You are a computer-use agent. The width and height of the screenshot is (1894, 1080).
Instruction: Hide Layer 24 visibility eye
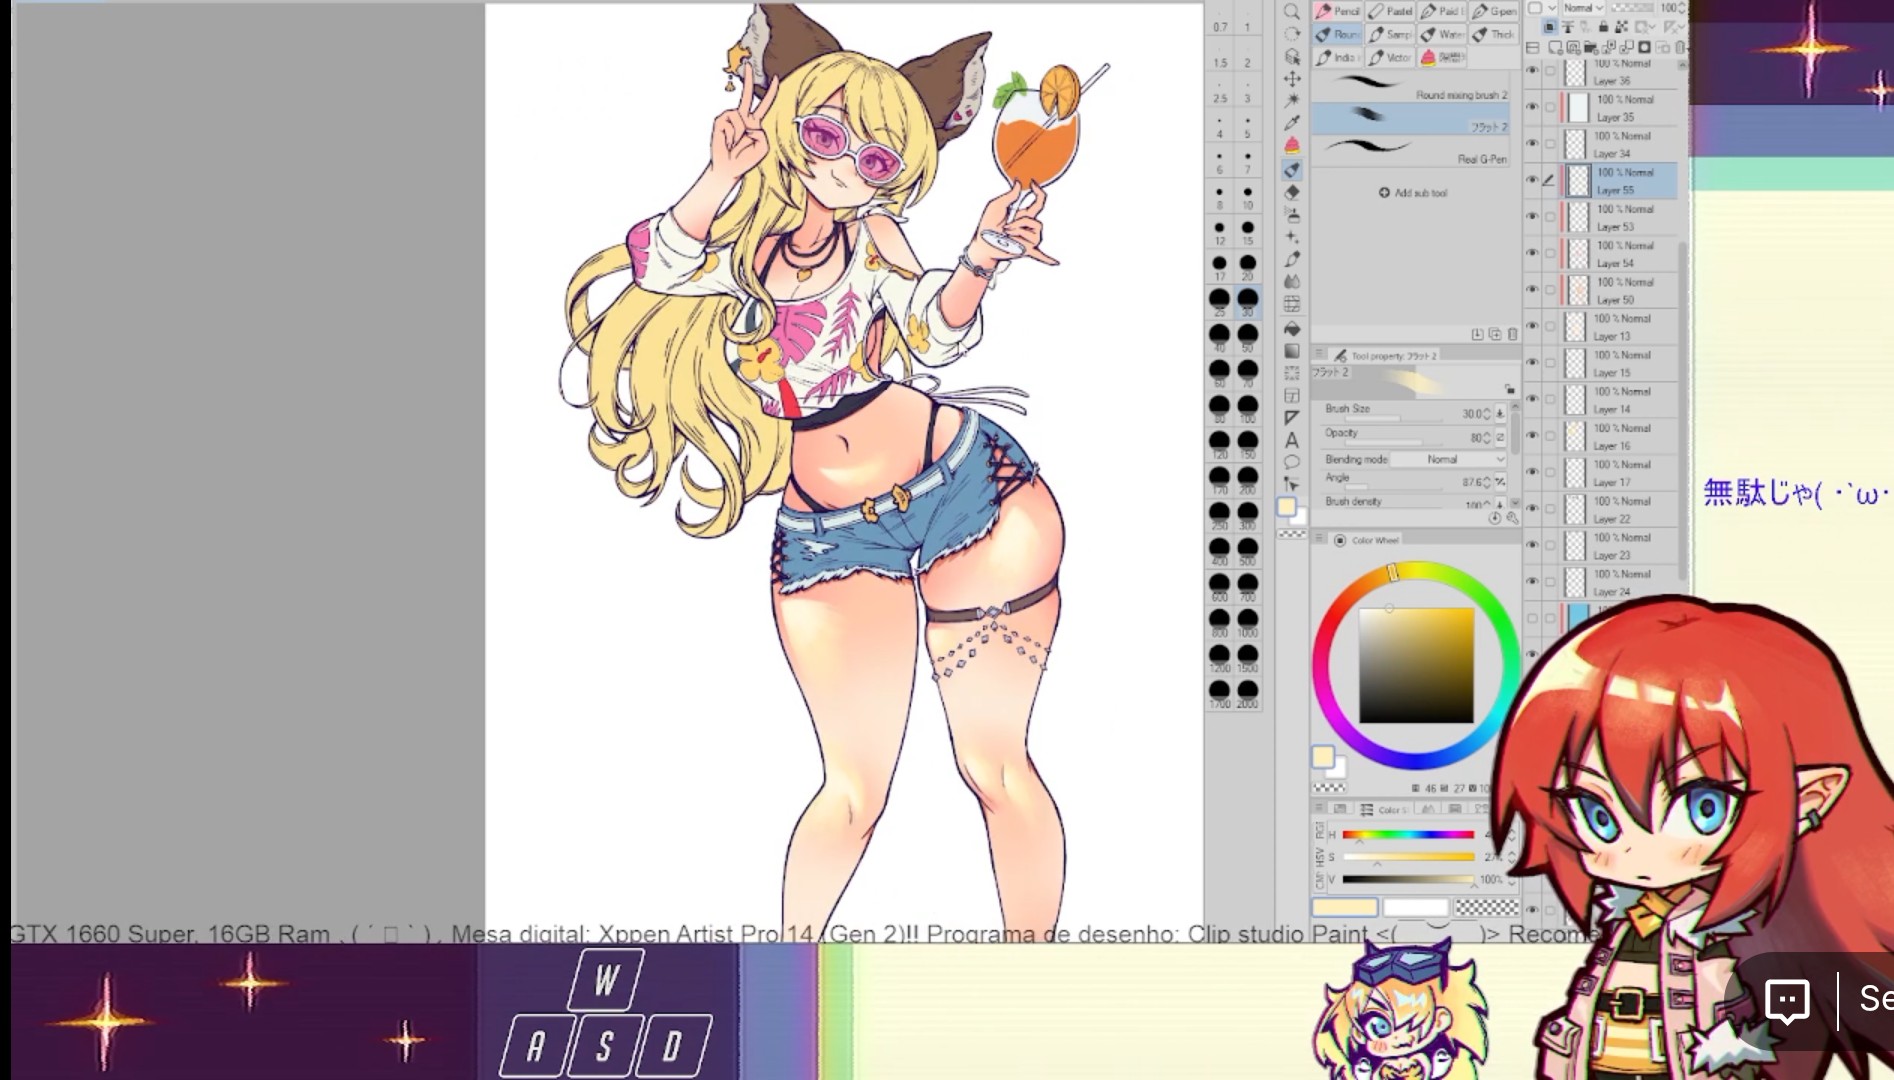[1532, 582]
